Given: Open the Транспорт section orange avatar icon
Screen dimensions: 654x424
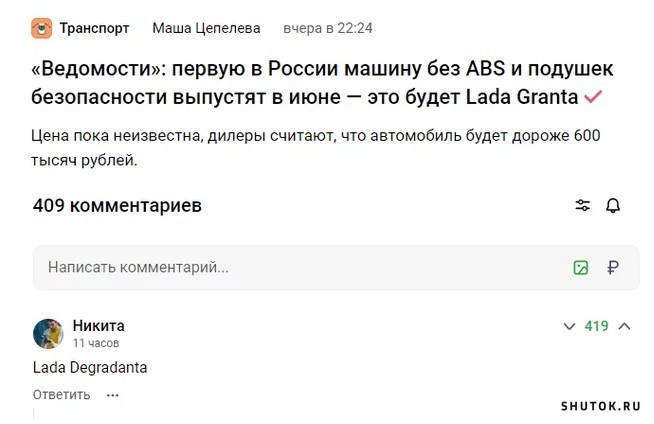Looking at the screenshot, I should coord(42,28).
